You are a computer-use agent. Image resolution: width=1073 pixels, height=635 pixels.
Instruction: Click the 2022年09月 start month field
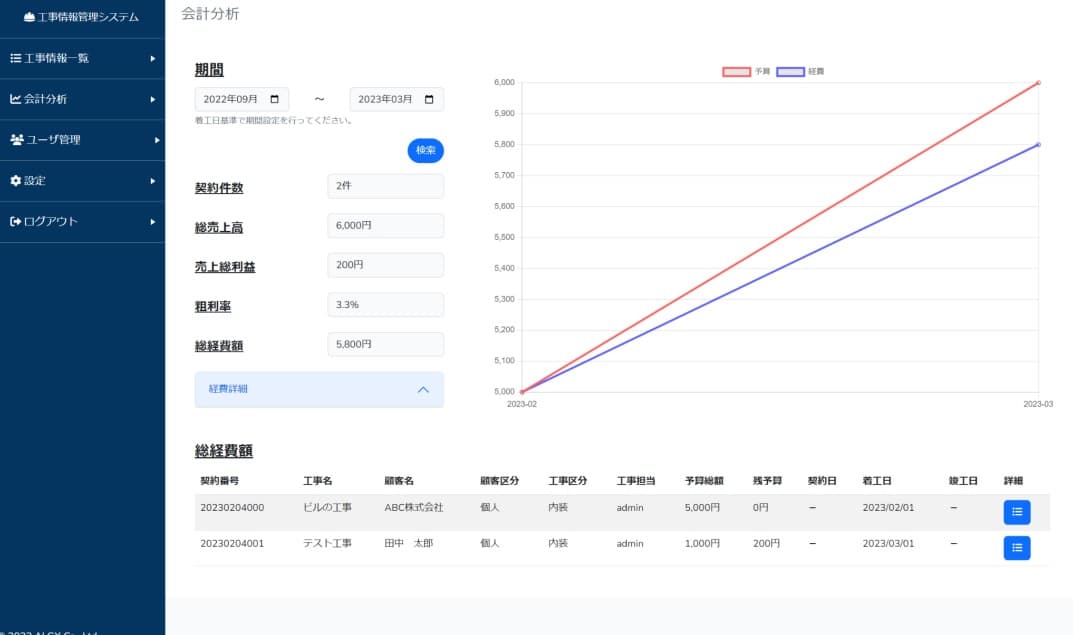242,99
